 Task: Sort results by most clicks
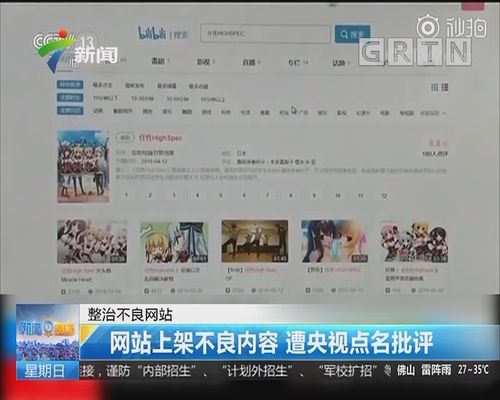(102, 85)
